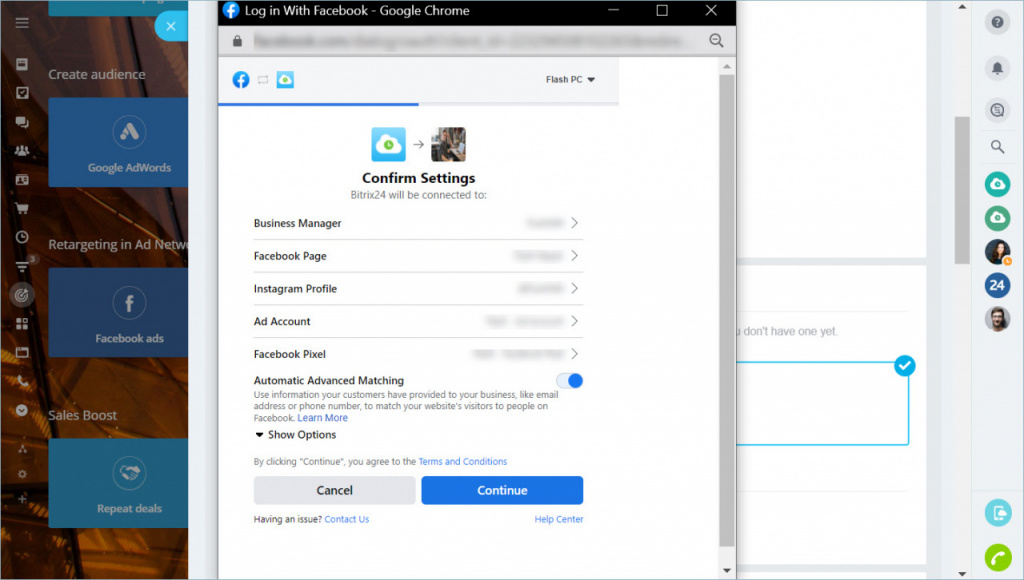
Task: Click the zoom magnifier in address bar
Action: coord(716,41)
